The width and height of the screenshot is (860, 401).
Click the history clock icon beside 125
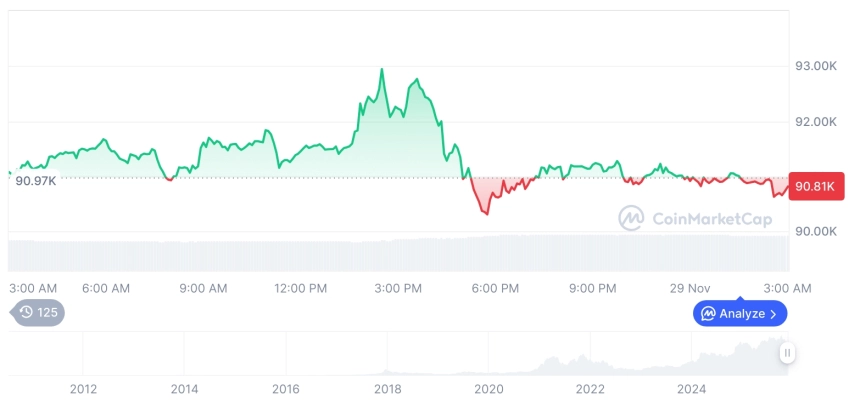point(26,313)
